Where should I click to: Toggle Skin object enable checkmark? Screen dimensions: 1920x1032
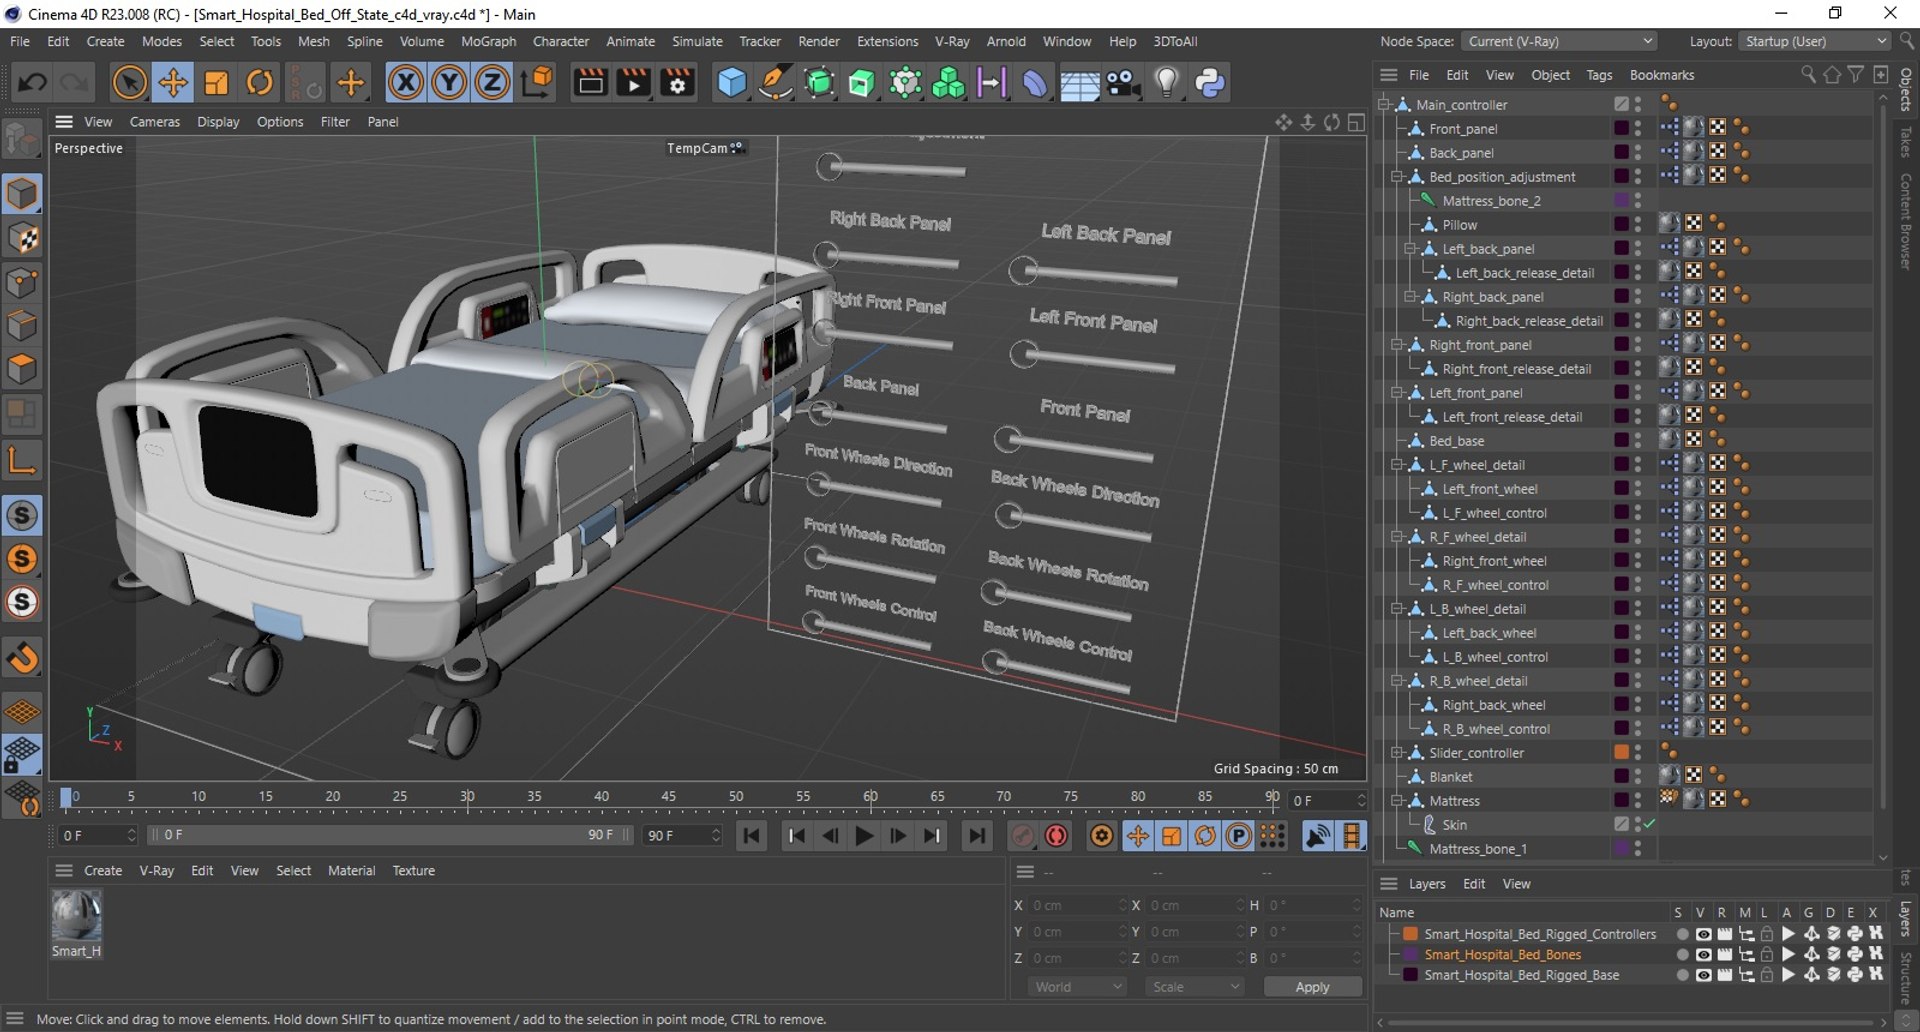[x=1649, y=825]
